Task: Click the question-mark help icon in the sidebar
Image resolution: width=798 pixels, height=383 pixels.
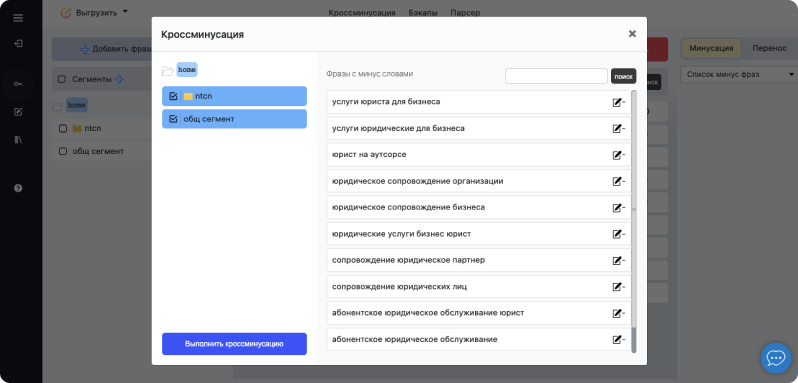Action: 18,188
